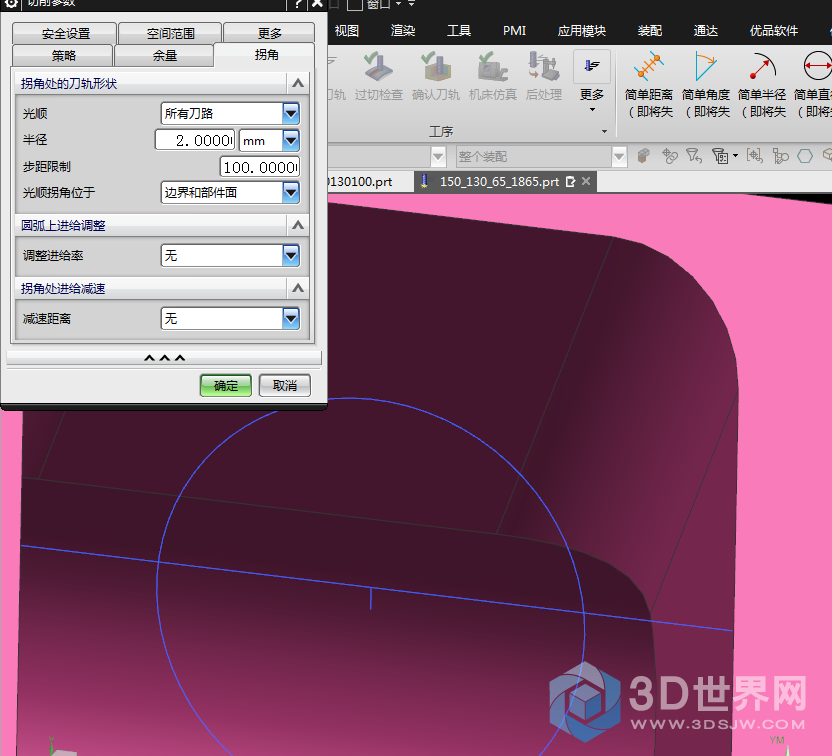Open the 更多 operations dropdown in ribbon
This screenshot has height=756, width=832.
pyautogui.click(x=592, y=81)
